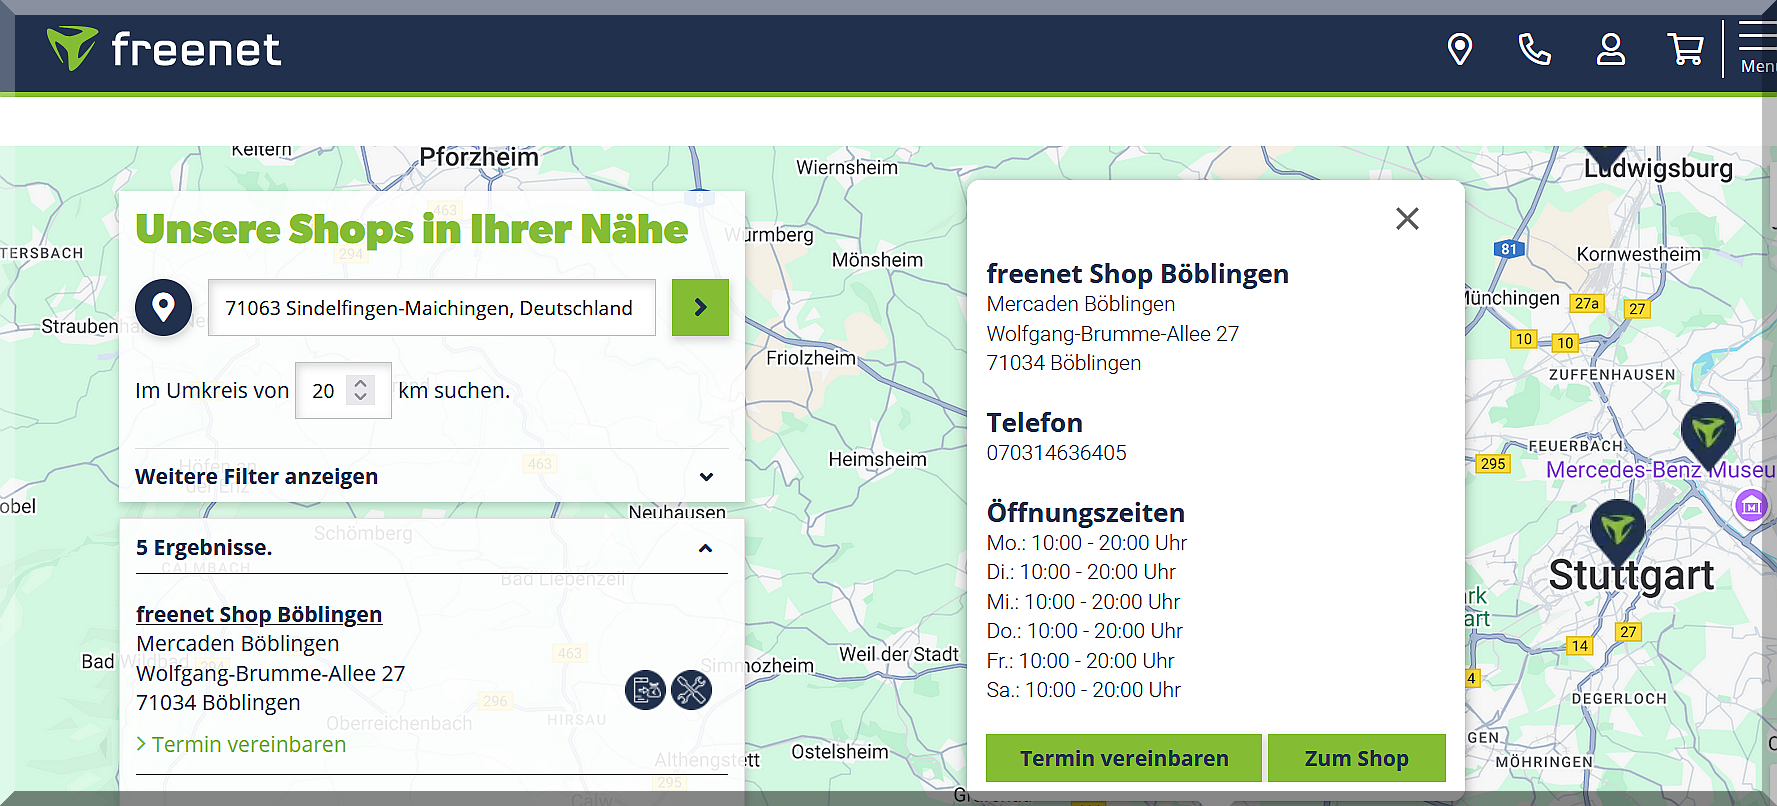Click the repair tools service icon
The width and height of the screenshot is (1777, 806).
coord(691,690)
